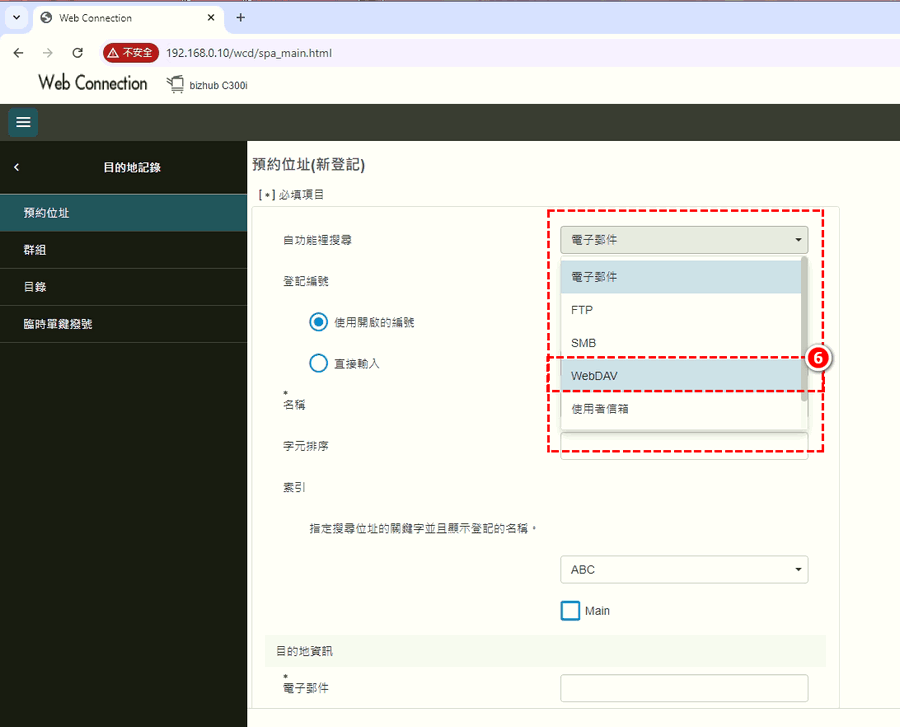
Task: Select the 直接輸入 radio button
Action: pos(318,363)
